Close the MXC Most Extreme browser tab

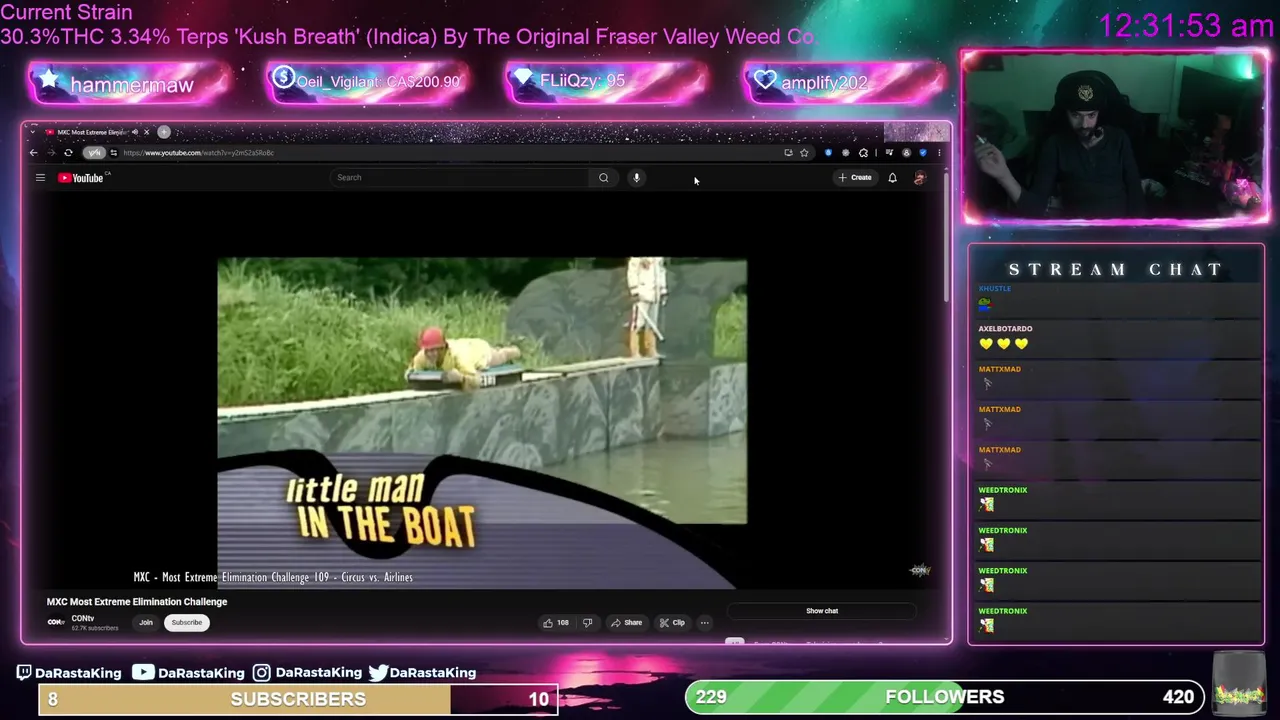tap(146, 132)
